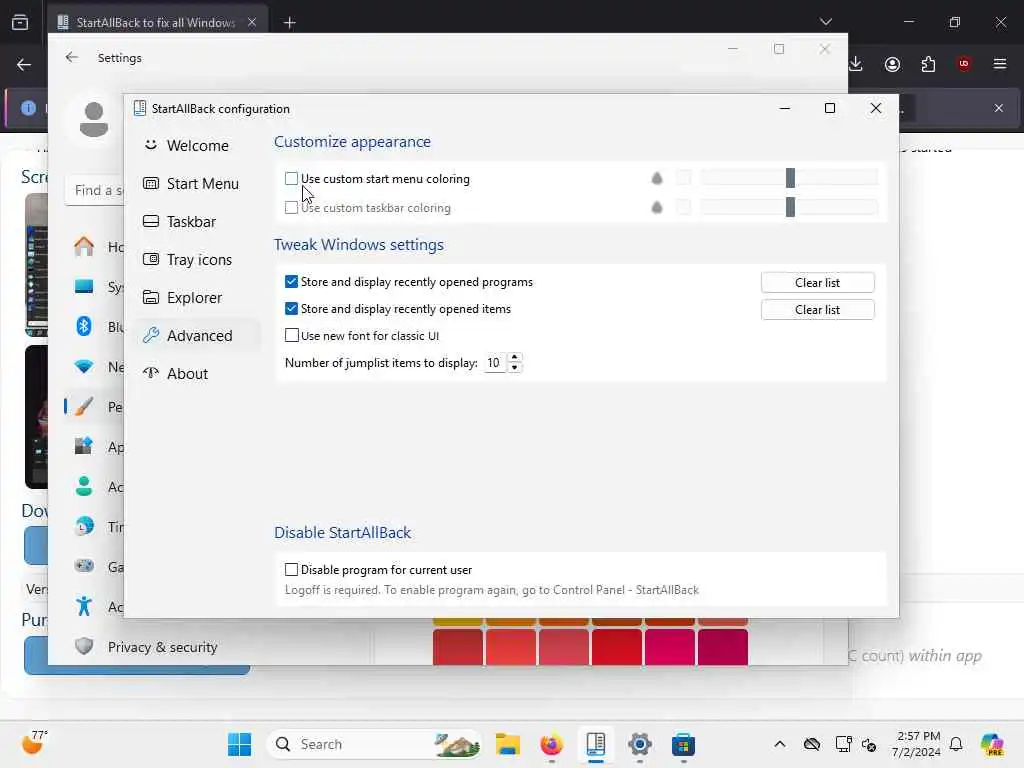1024x768 pixels.
Task: Open a new Firefox tab
Action: click(290, 23)
